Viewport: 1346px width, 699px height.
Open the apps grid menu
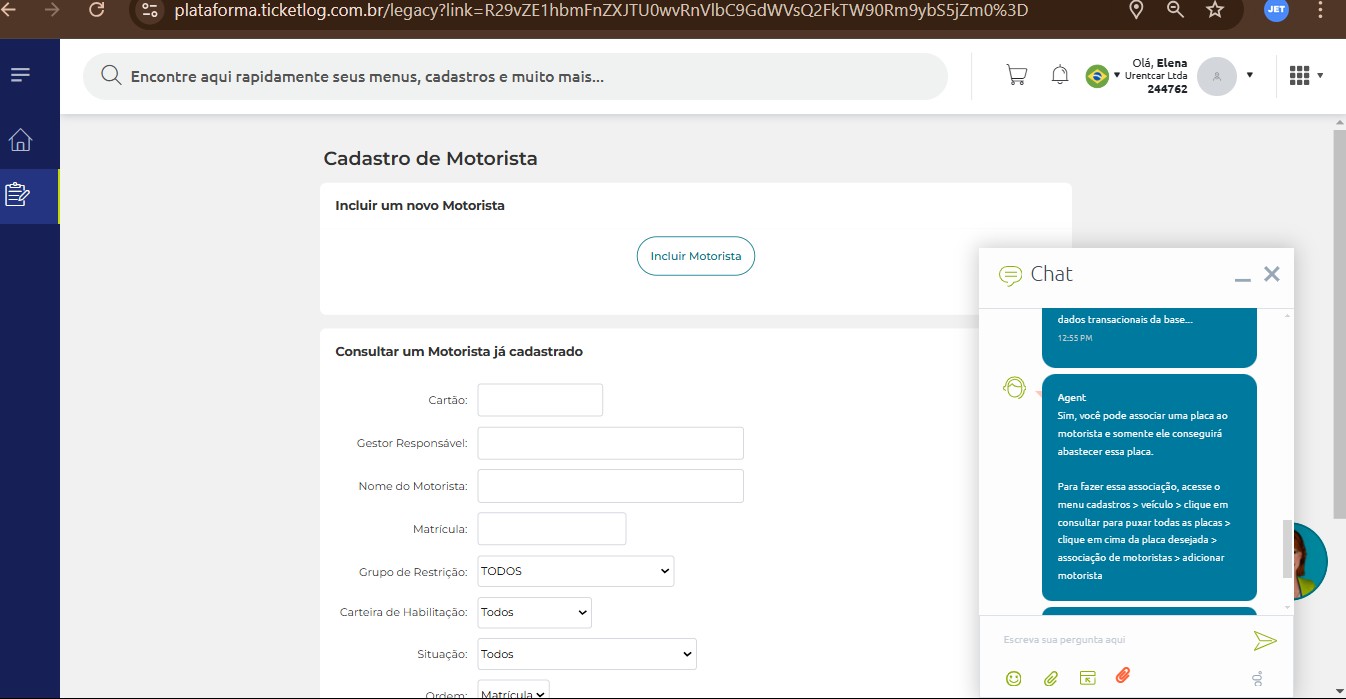pyautogui.click(x=1300, y=76)
